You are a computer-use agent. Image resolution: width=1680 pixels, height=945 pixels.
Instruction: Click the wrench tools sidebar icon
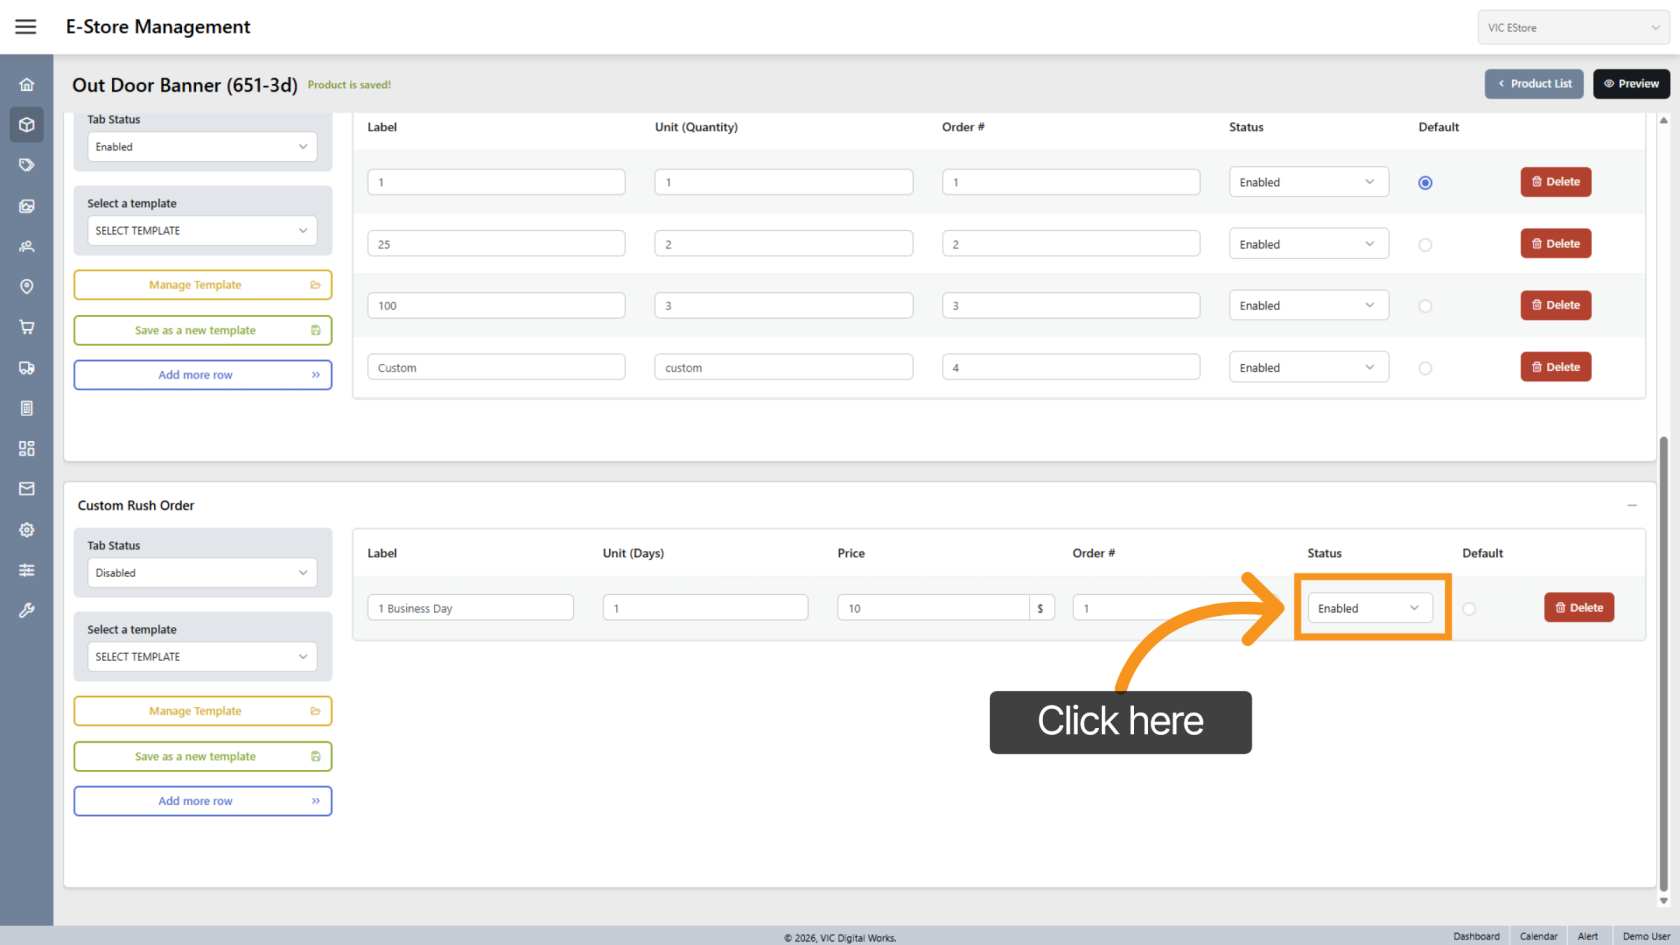(27, 610)
